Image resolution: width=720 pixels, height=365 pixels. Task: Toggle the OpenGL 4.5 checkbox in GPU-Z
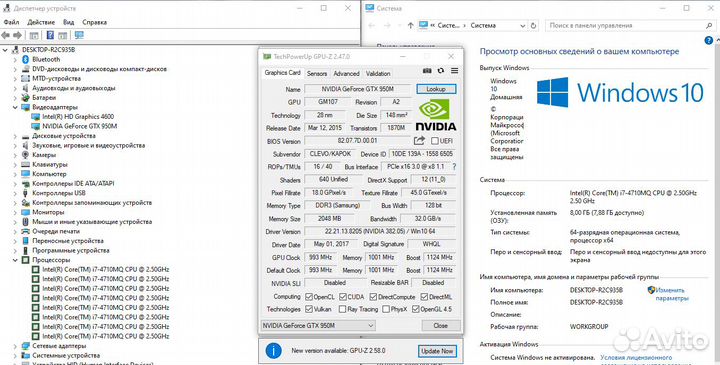416,309
